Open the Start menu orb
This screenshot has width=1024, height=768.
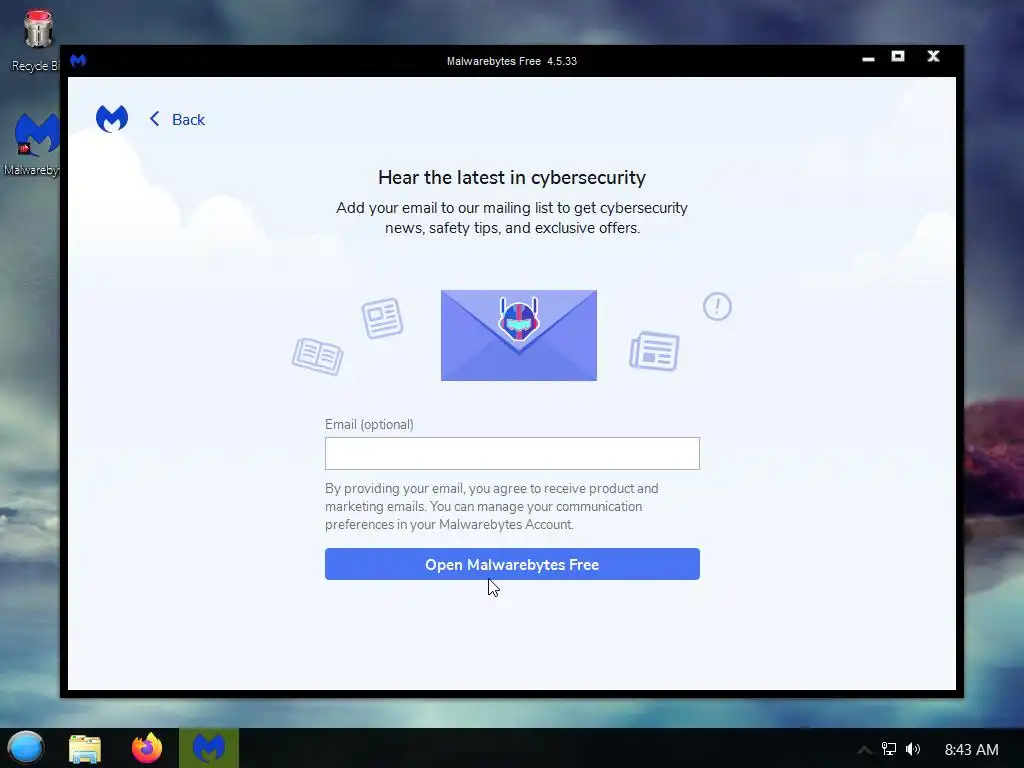[26, 748]
